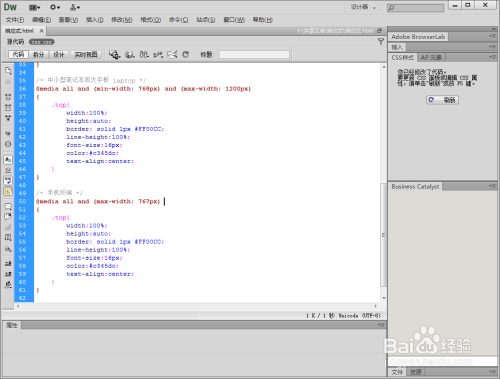500x379 pixels.
Task: Close the 响应式.html document tab
Action: (x=41, y=31)
